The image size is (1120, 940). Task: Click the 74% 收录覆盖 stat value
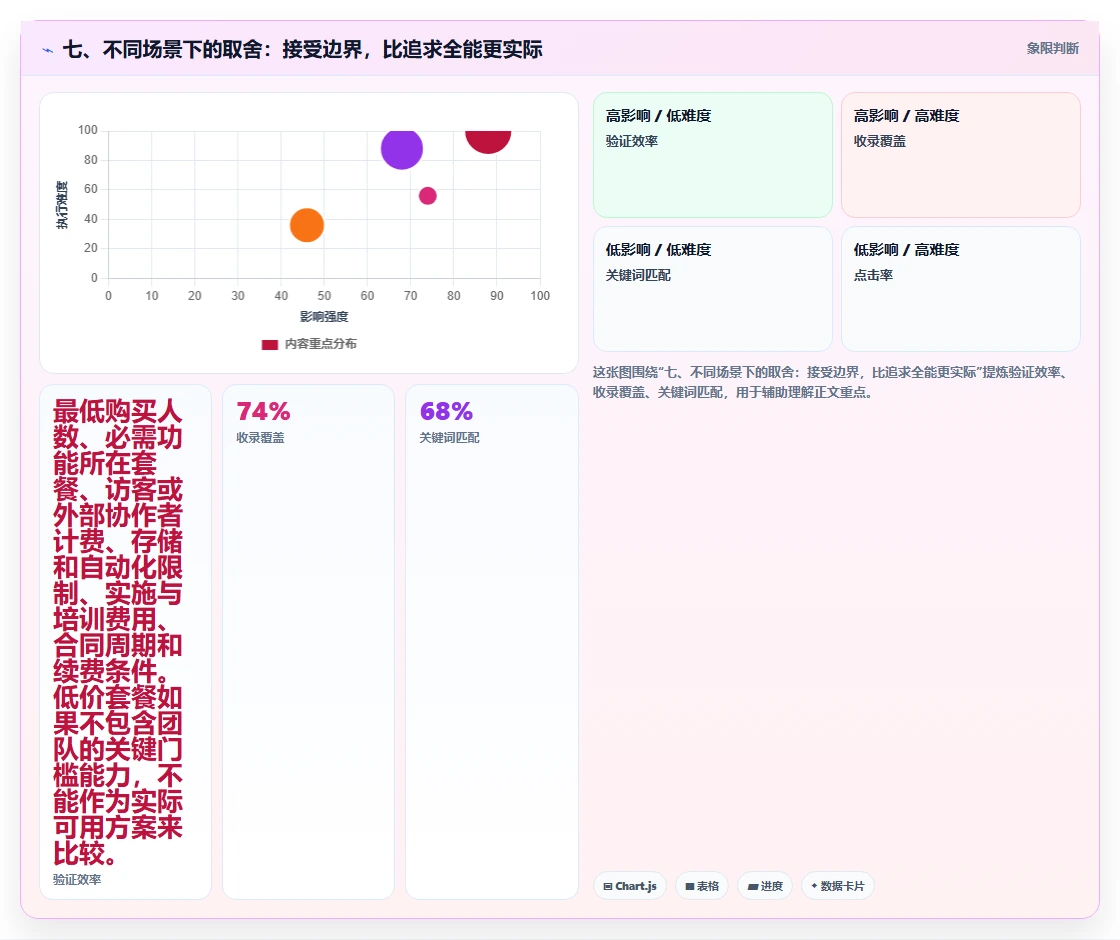pyautogui.click(x=264, y=411)
